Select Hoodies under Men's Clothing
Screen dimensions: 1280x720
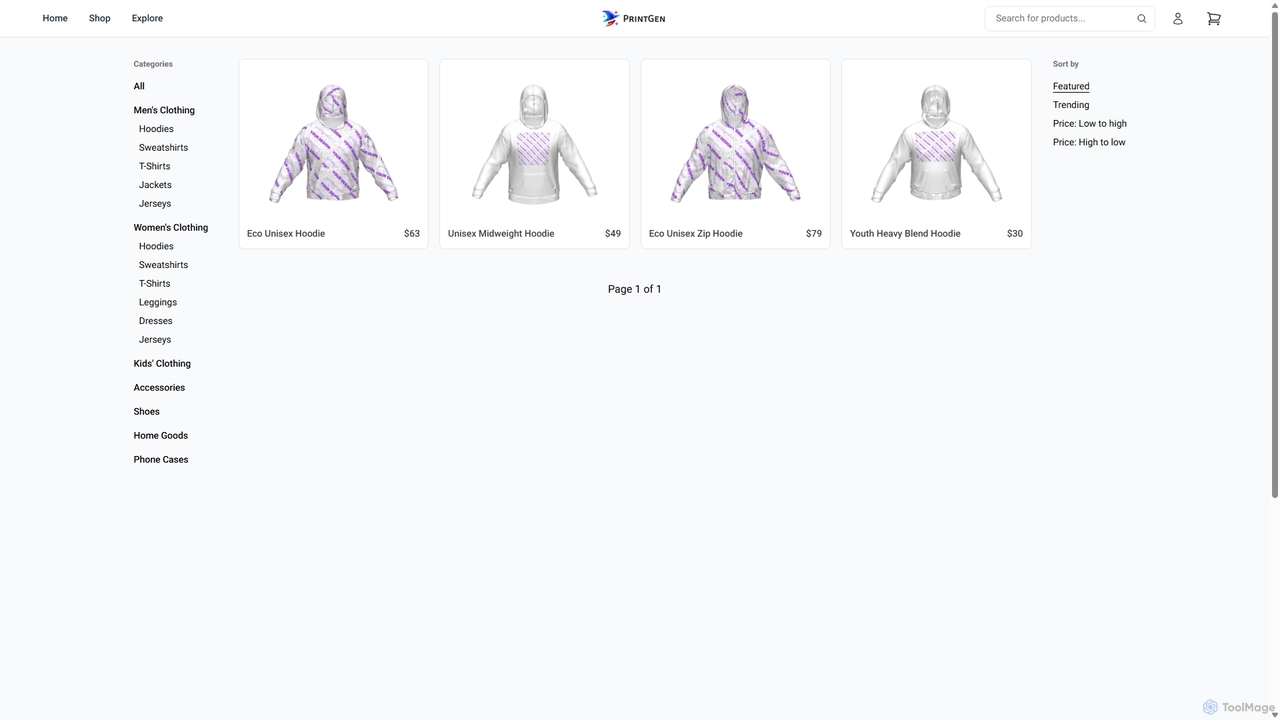(156, 129)
